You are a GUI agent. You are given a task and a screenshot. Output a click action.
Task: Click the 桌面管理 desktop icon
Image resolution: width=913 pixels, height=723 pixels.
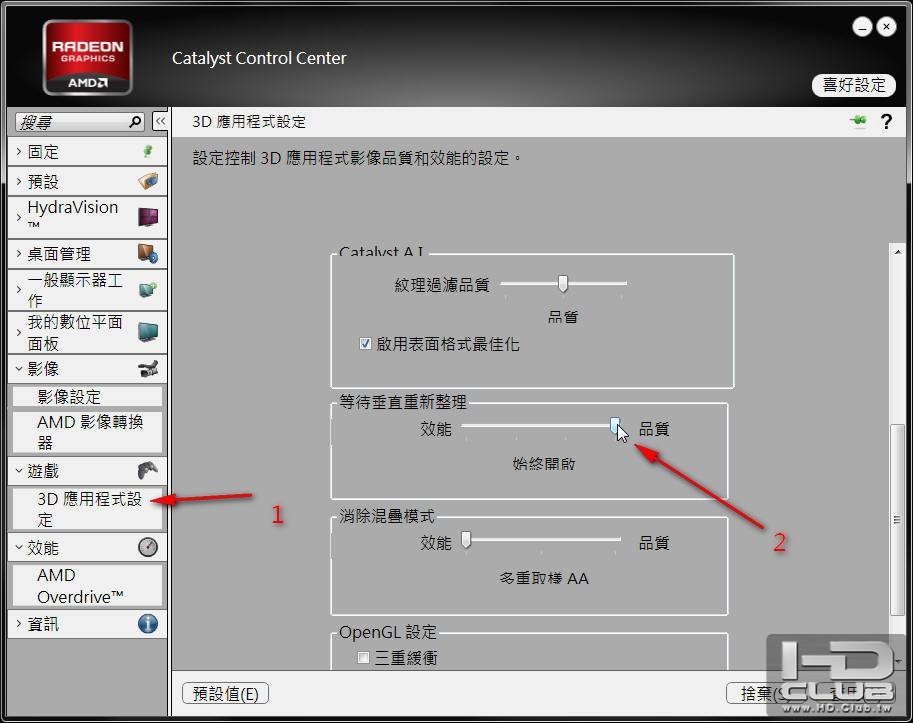pos(148,254)
